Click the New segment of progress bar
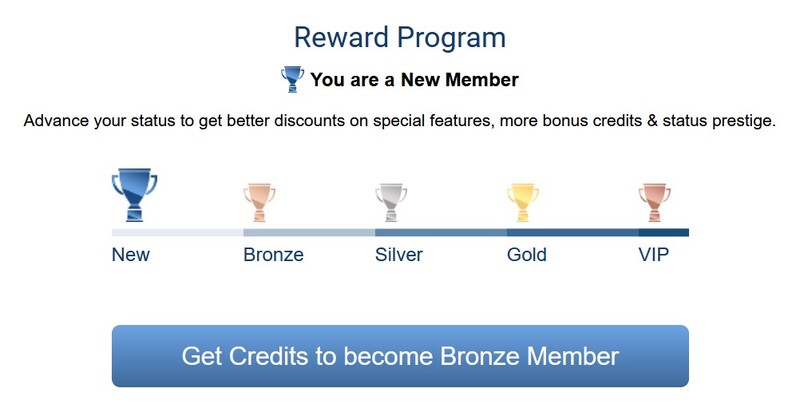The height and width of the screenshot is (416, 800). pos(178,233)
